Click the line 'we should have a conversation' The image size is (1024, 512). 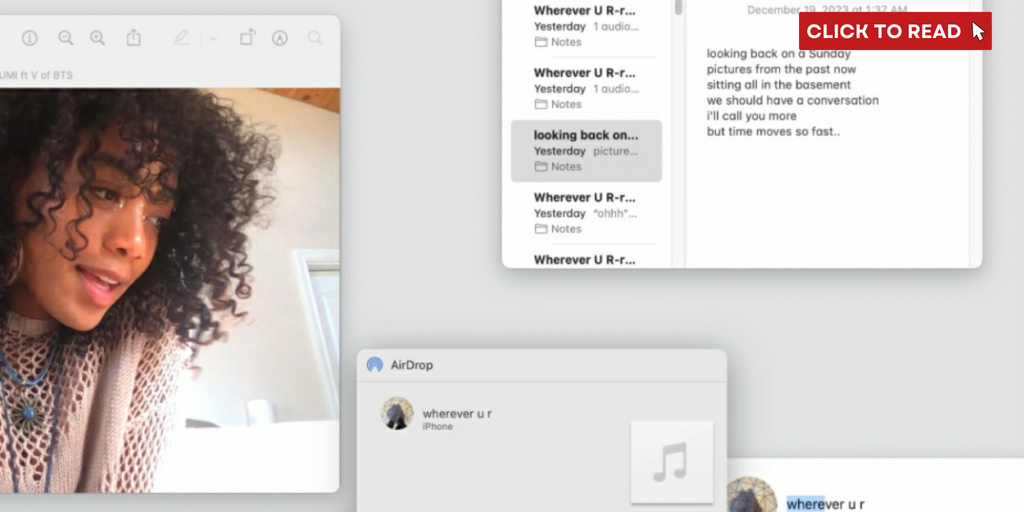792,101
